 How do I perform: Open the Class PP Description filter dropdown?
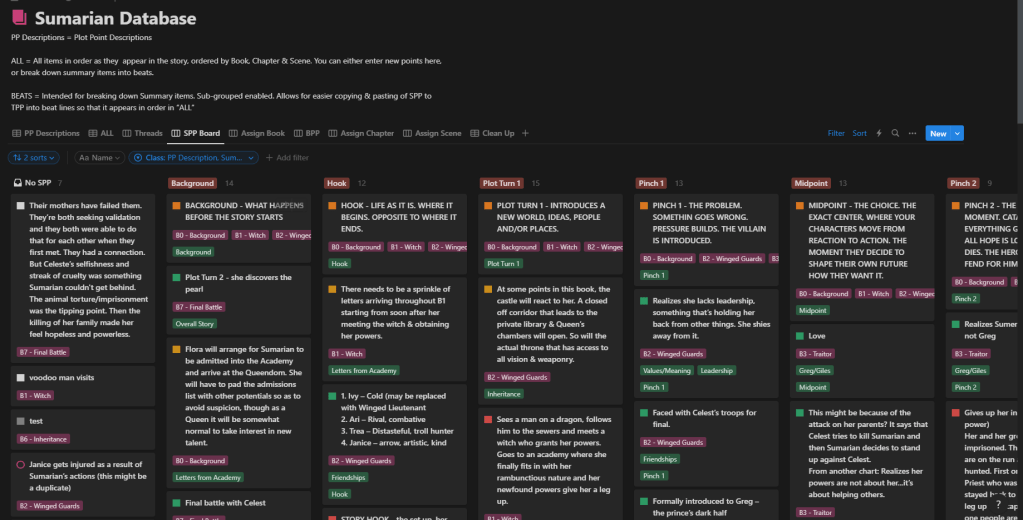point(193,158)
